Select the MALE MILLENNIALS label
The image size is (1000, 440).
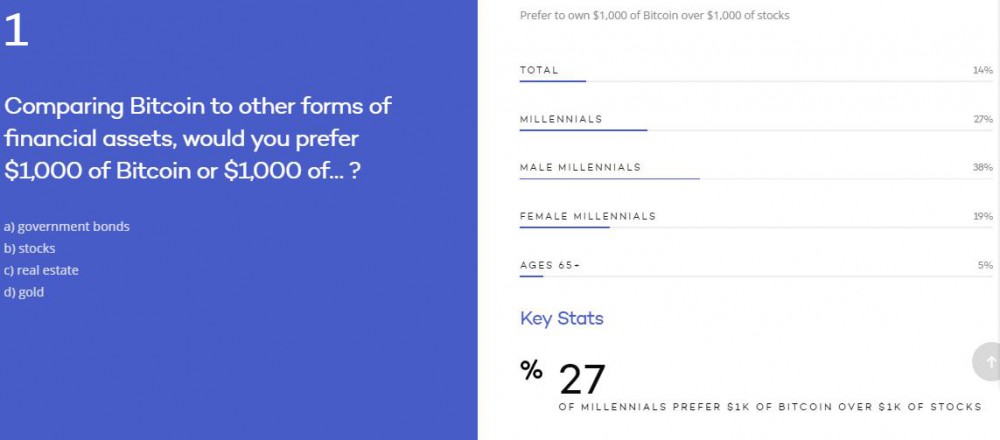tap(580, 167)
